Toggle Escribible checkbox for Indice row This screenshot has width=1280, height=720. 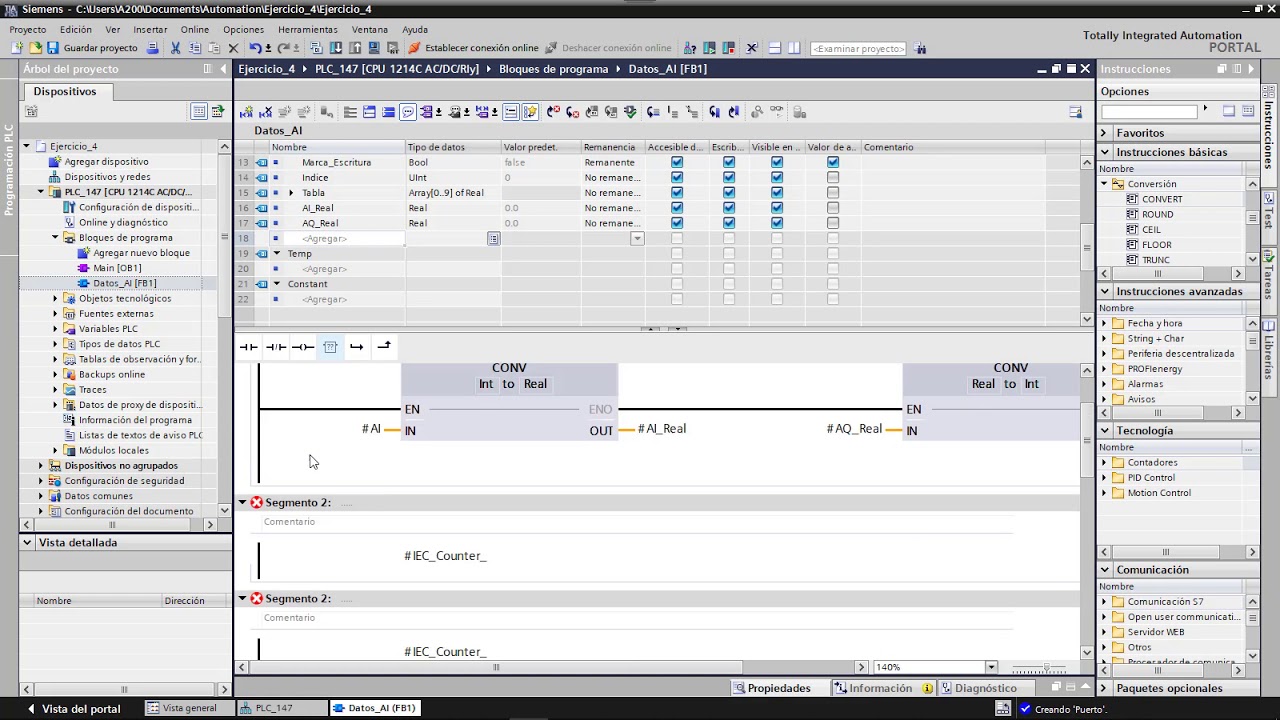(729, 177)
